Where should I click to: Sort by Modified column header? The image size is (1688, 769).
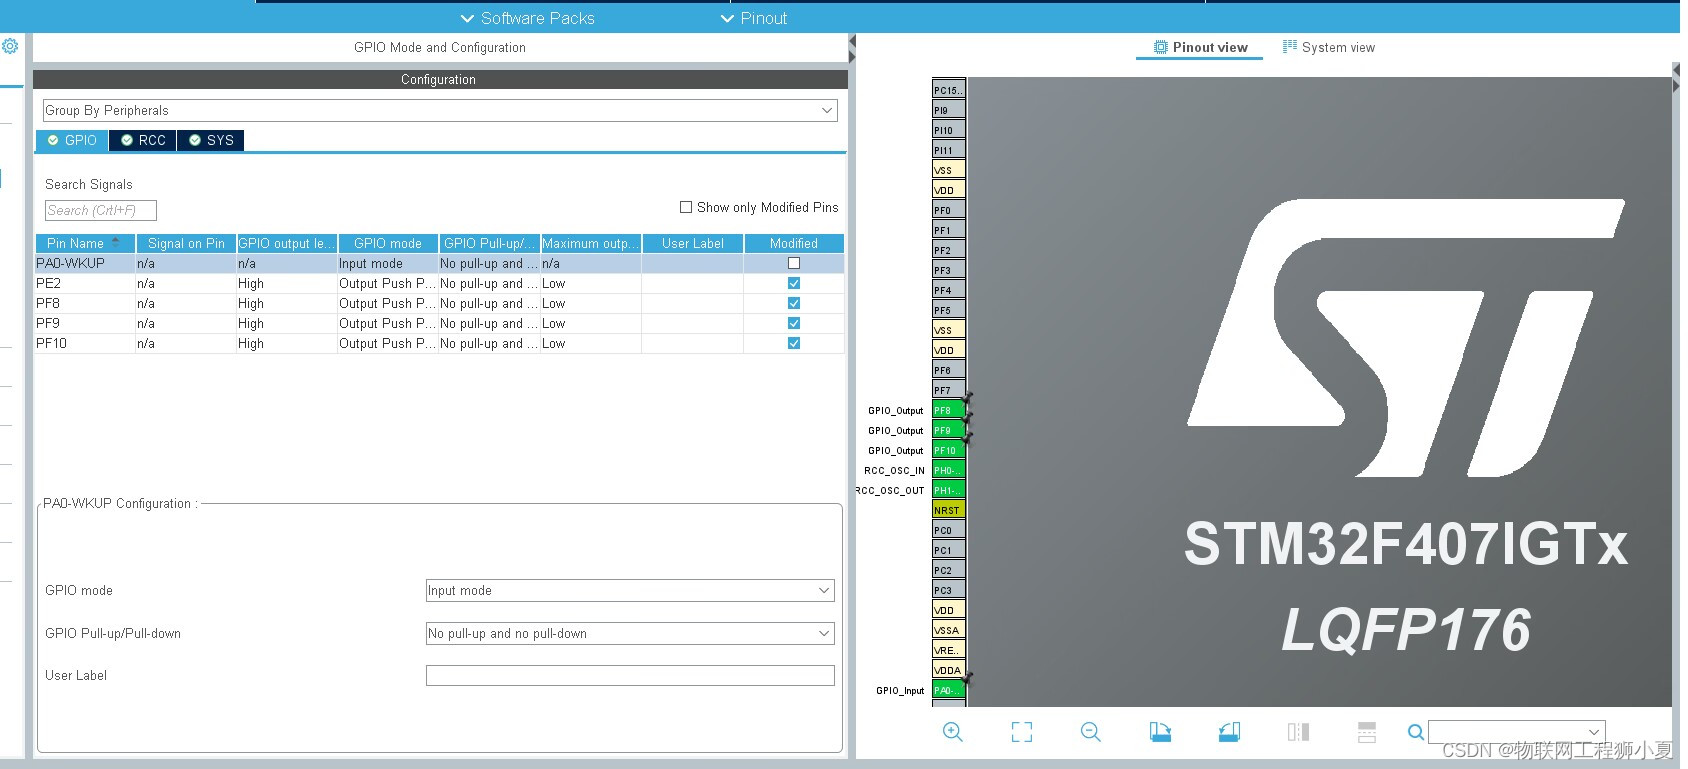794,243
